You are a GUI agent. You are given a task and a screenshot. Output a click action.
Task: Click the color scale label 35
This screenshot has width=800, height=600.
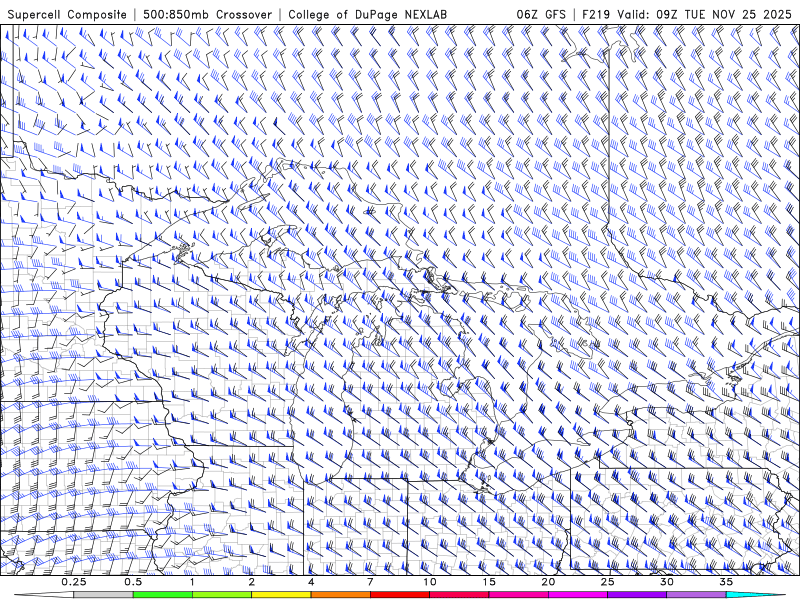[726, 582]
